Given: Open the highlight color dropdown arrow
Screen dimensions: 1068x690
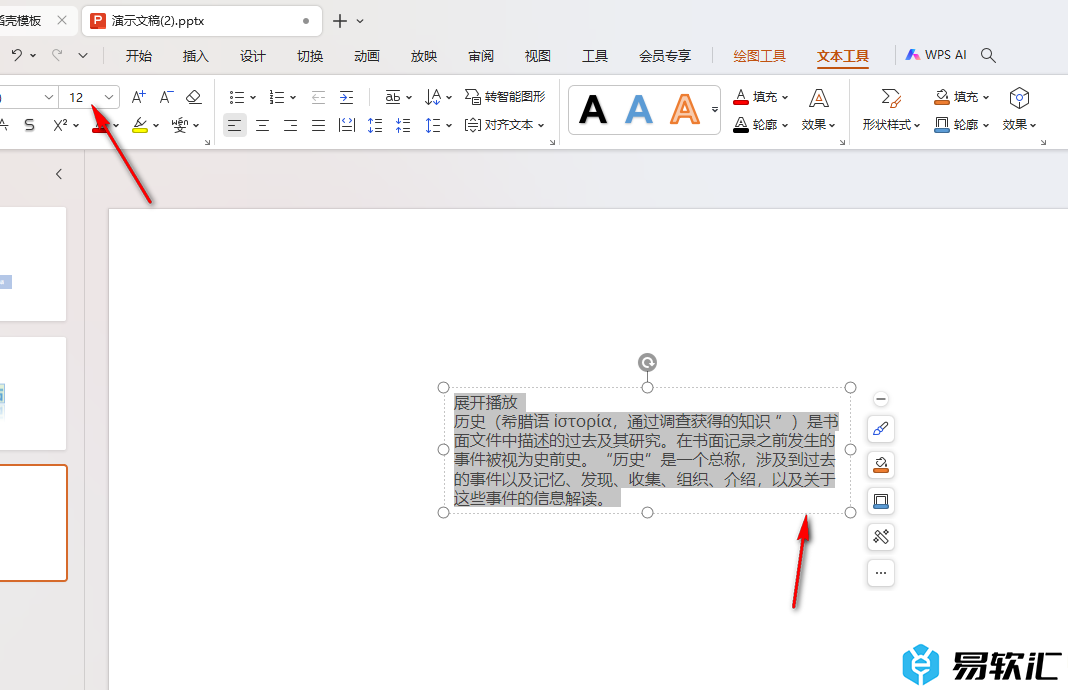Looking at the screenshot, I should tap(156, 125).
